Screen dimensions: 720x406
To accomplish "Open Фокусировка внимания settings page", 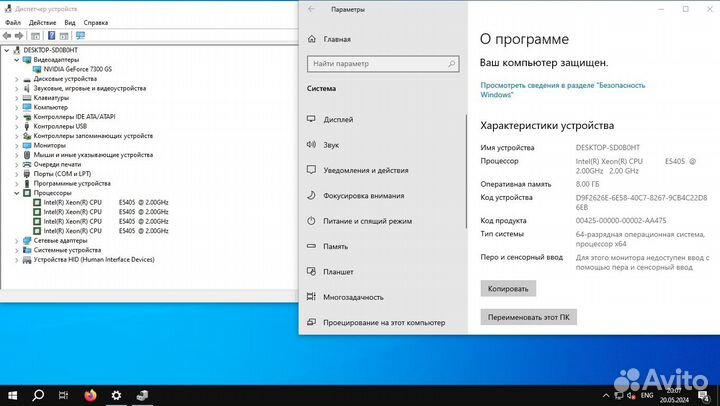I will (364, 196).
